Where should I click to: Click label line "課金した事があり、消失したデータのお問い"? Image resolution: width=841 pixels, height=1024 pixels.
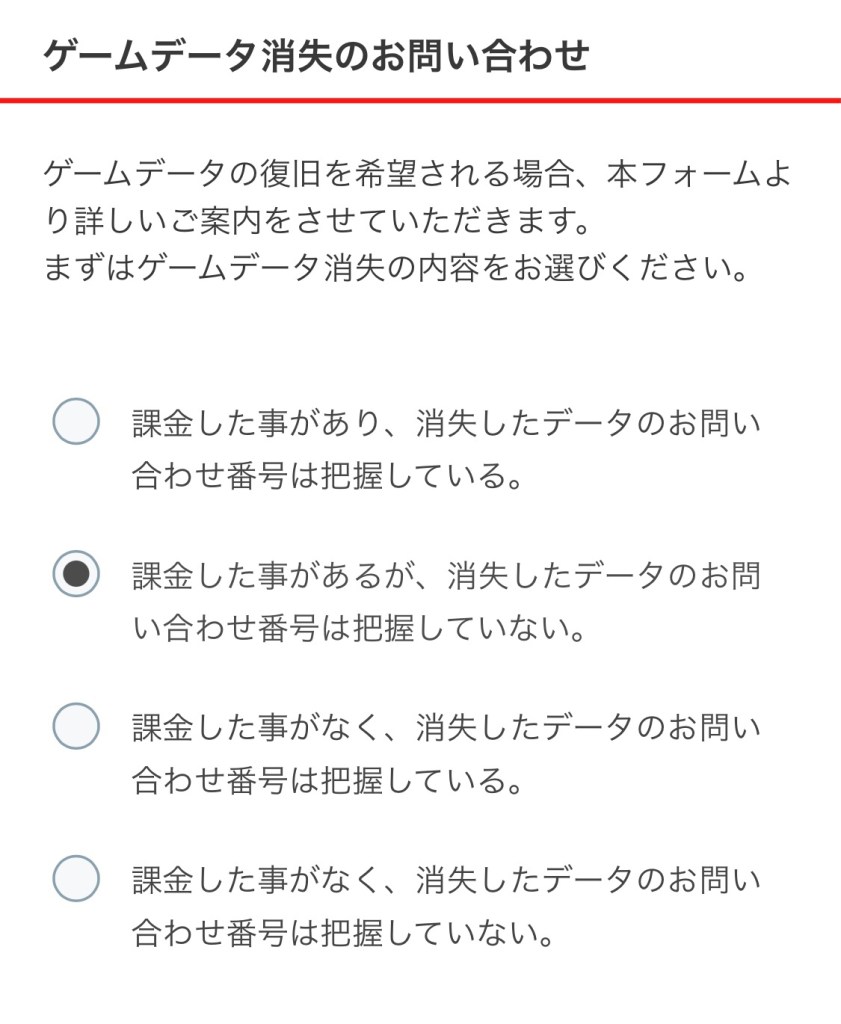(446, 424)
